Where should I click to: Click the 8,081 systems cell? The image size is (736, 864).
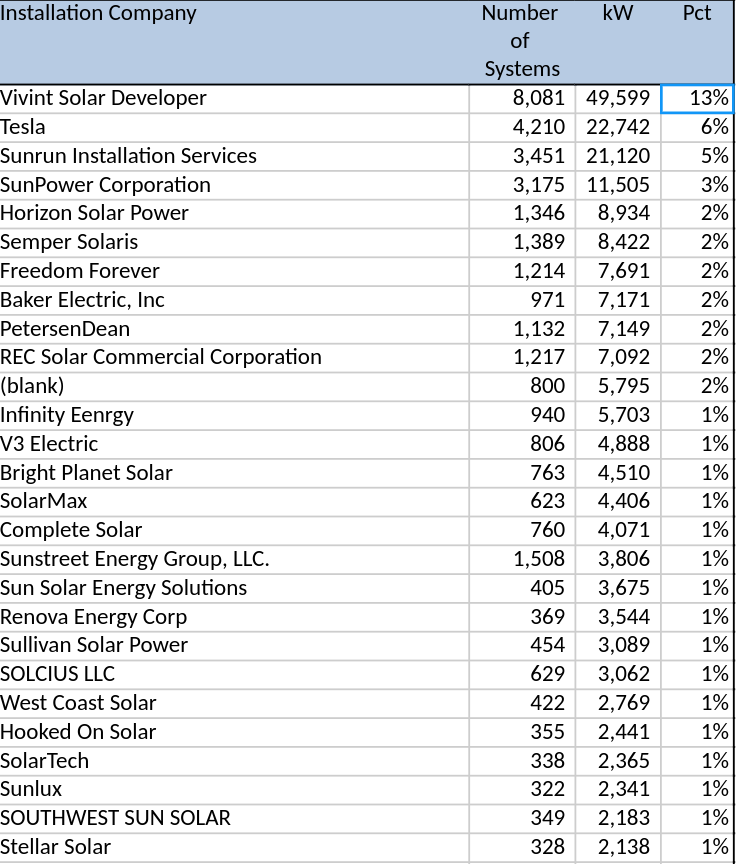click(522, 99)
